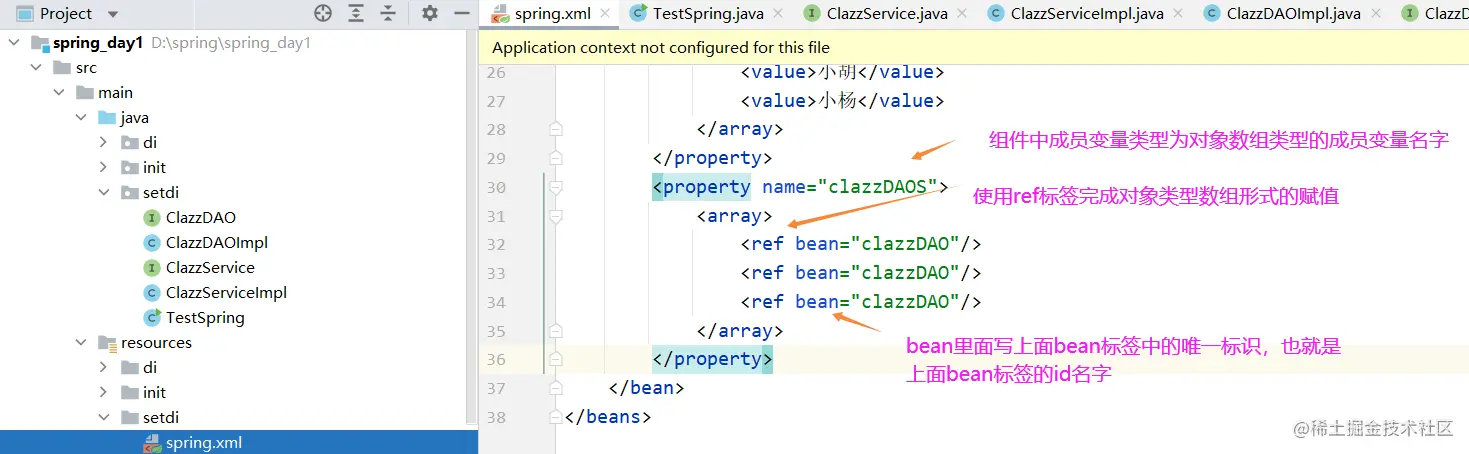This screenshot has width=1469, height=454.
Task: Close the TestSpring.java tab
Action: tap(778, 14)
